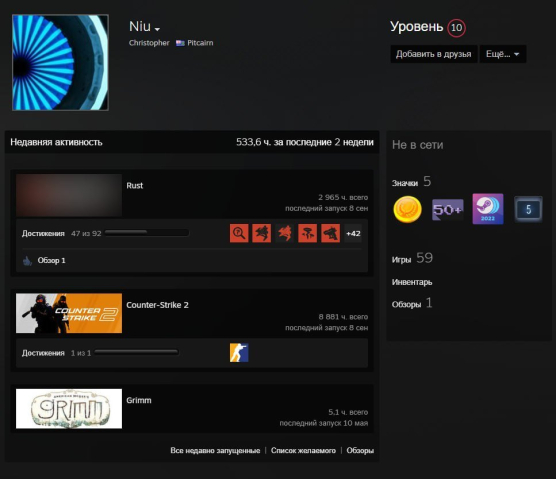556x479 pixels.
Task: Expand the Niu username history dropdown arrow
Action: (157, 29)
